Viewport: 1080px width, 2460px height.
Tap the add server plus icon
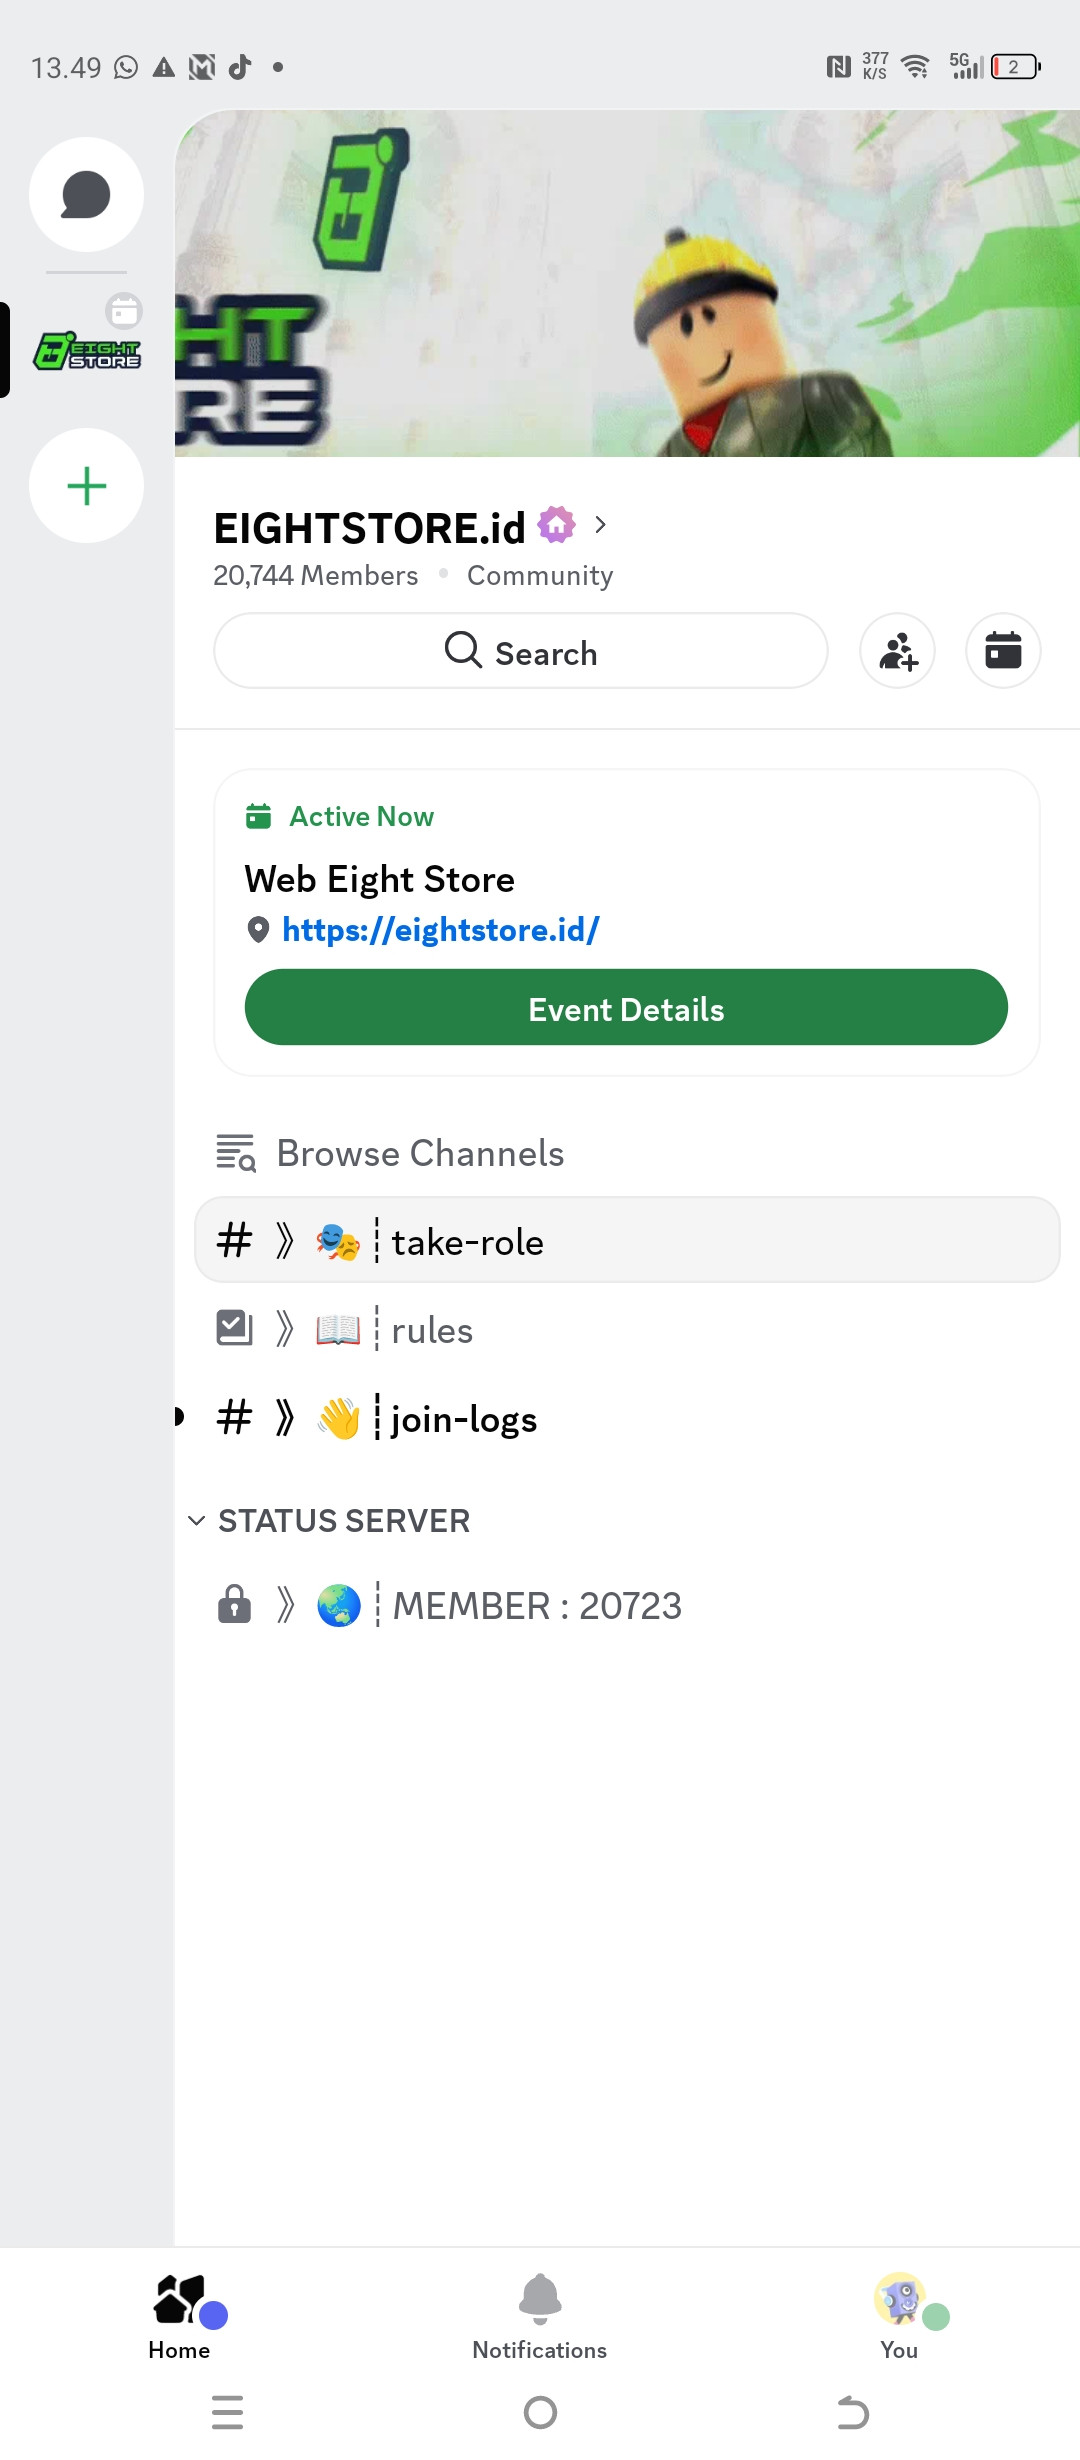click(x=86, y=486)
